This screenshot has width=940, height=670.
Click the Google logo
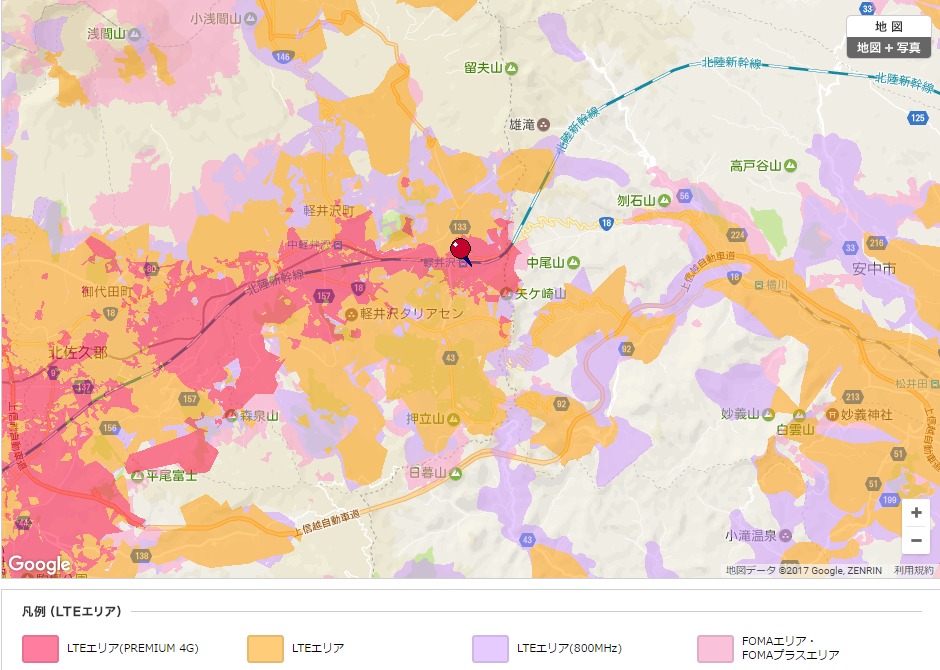39,564
